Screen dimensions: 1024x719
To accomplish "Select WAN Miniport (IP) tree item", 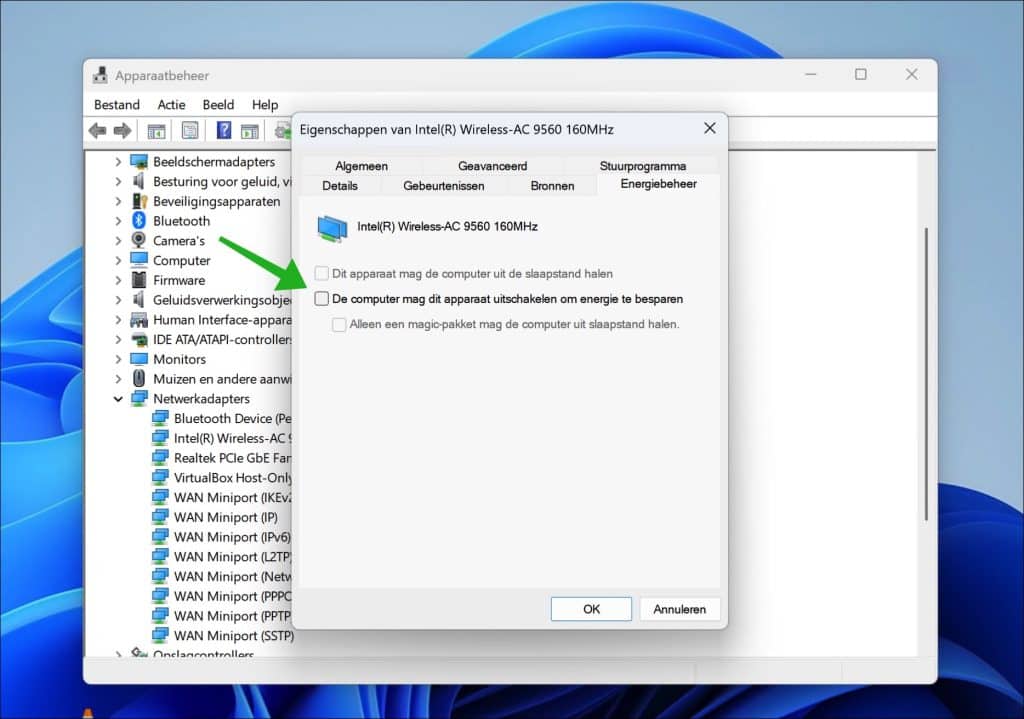I will coord(226,517).
